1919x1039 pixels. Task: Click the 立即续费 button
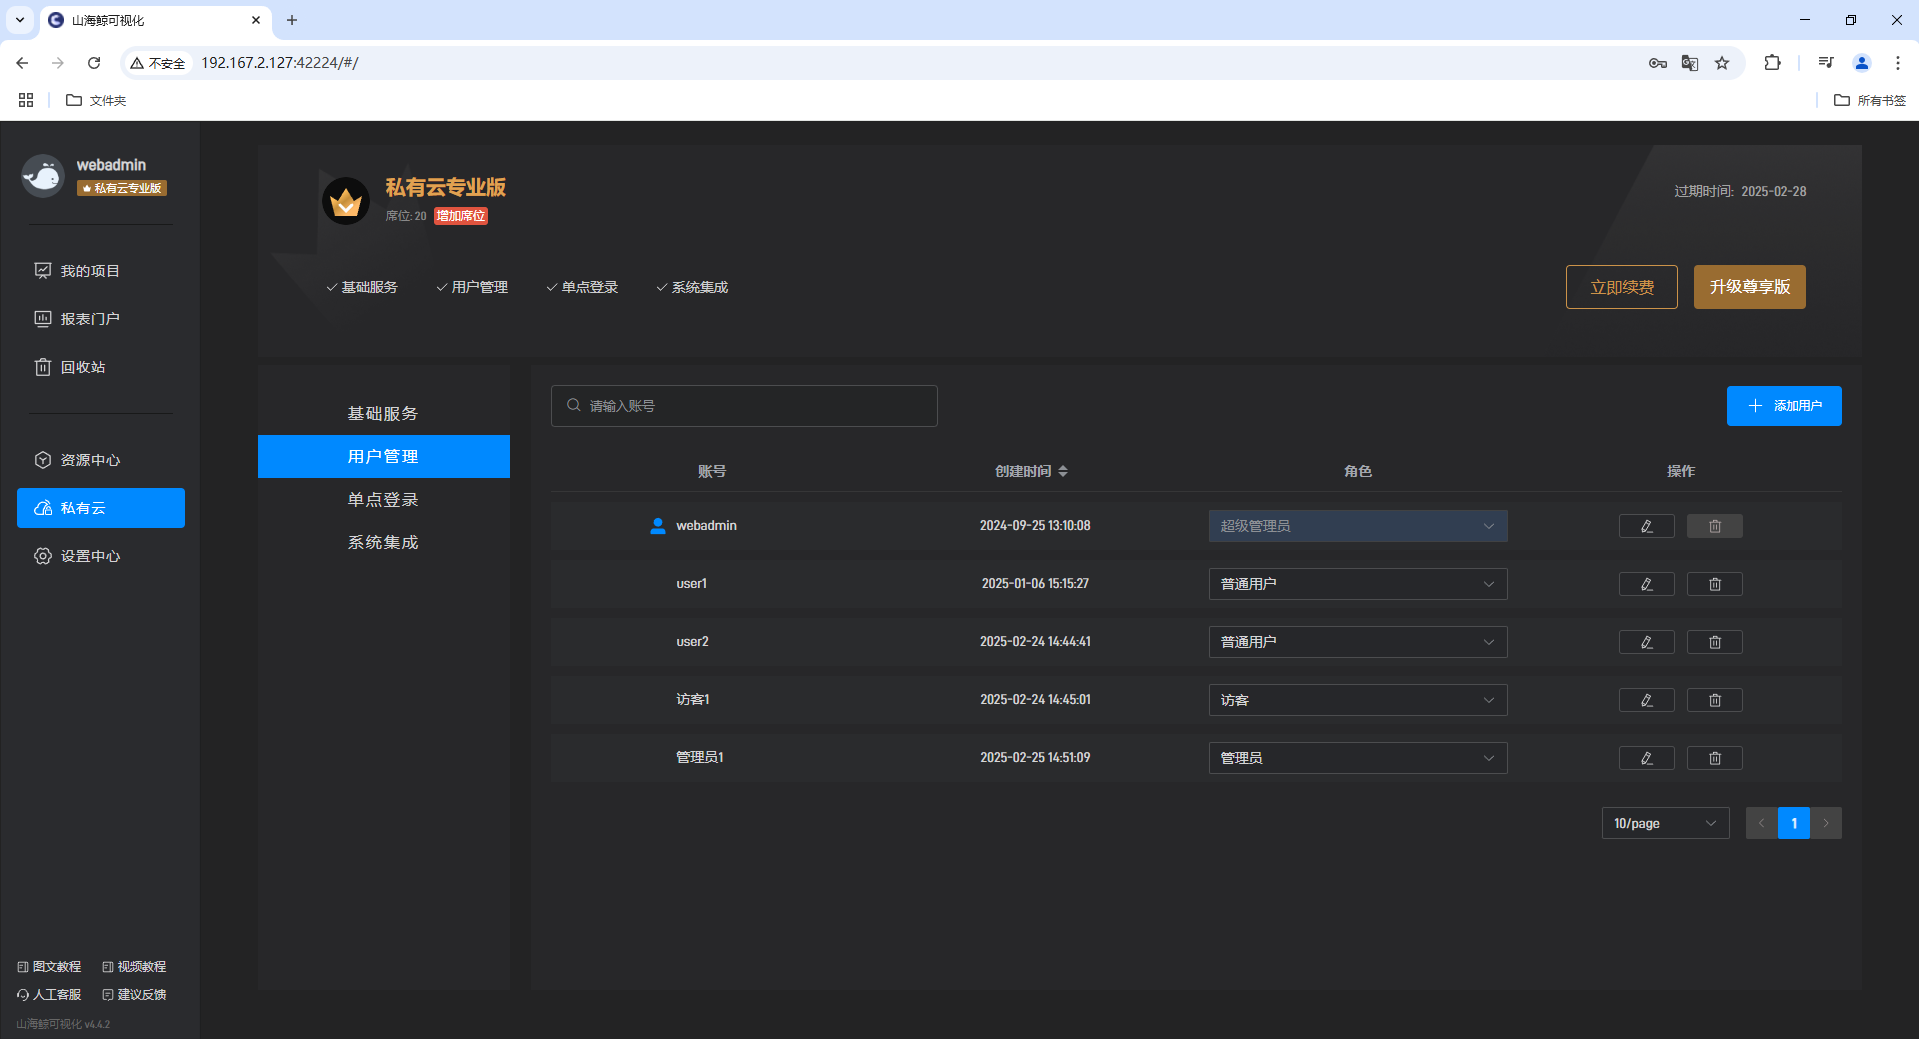tap(1621, 287)
